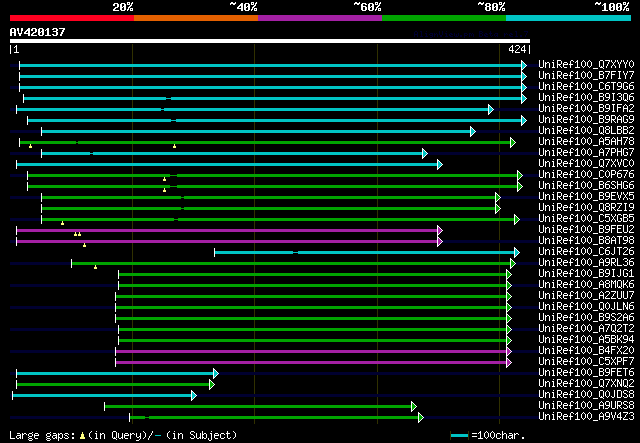The width and height of the screenshot is (640, 443).
Task: Select the UniRef100_B9I3Q6 label
Action: 586,98
